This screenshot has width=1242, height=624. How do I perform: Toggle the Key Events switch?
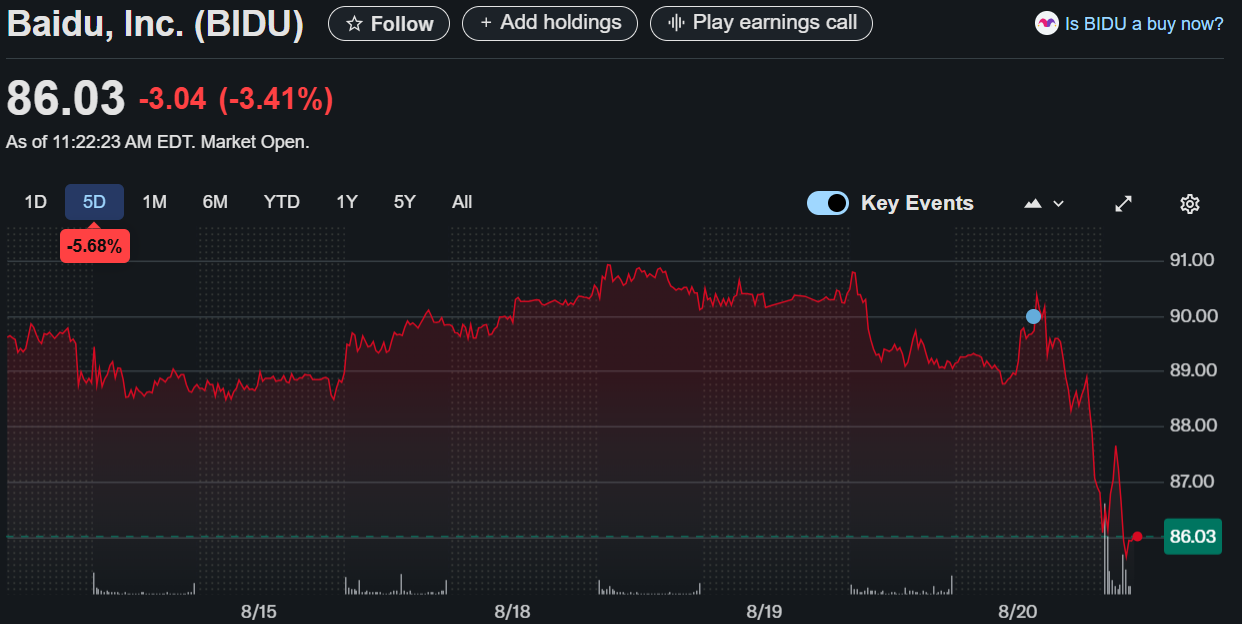(x=828, y=203)
